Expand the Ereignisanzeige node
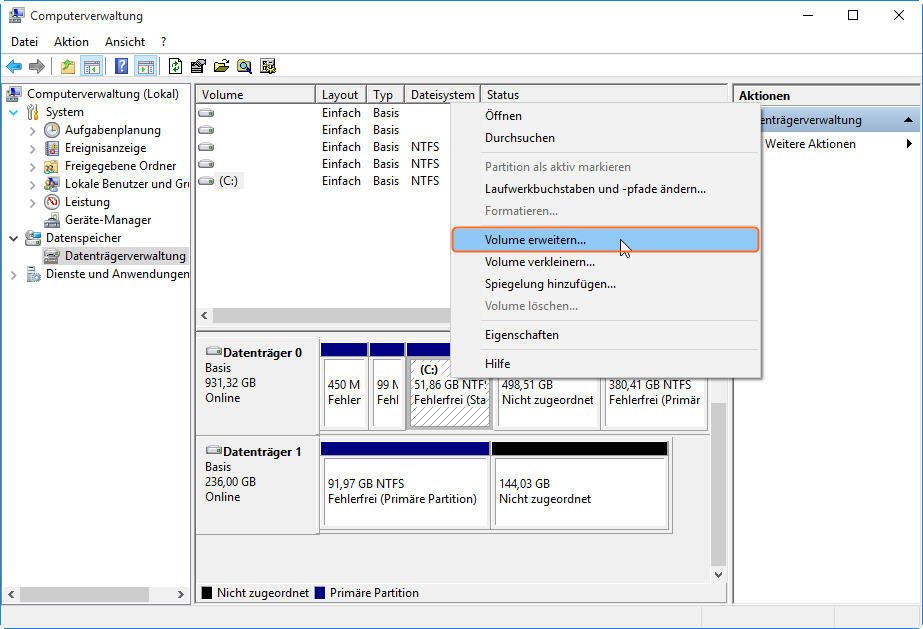 pos(32,149)
